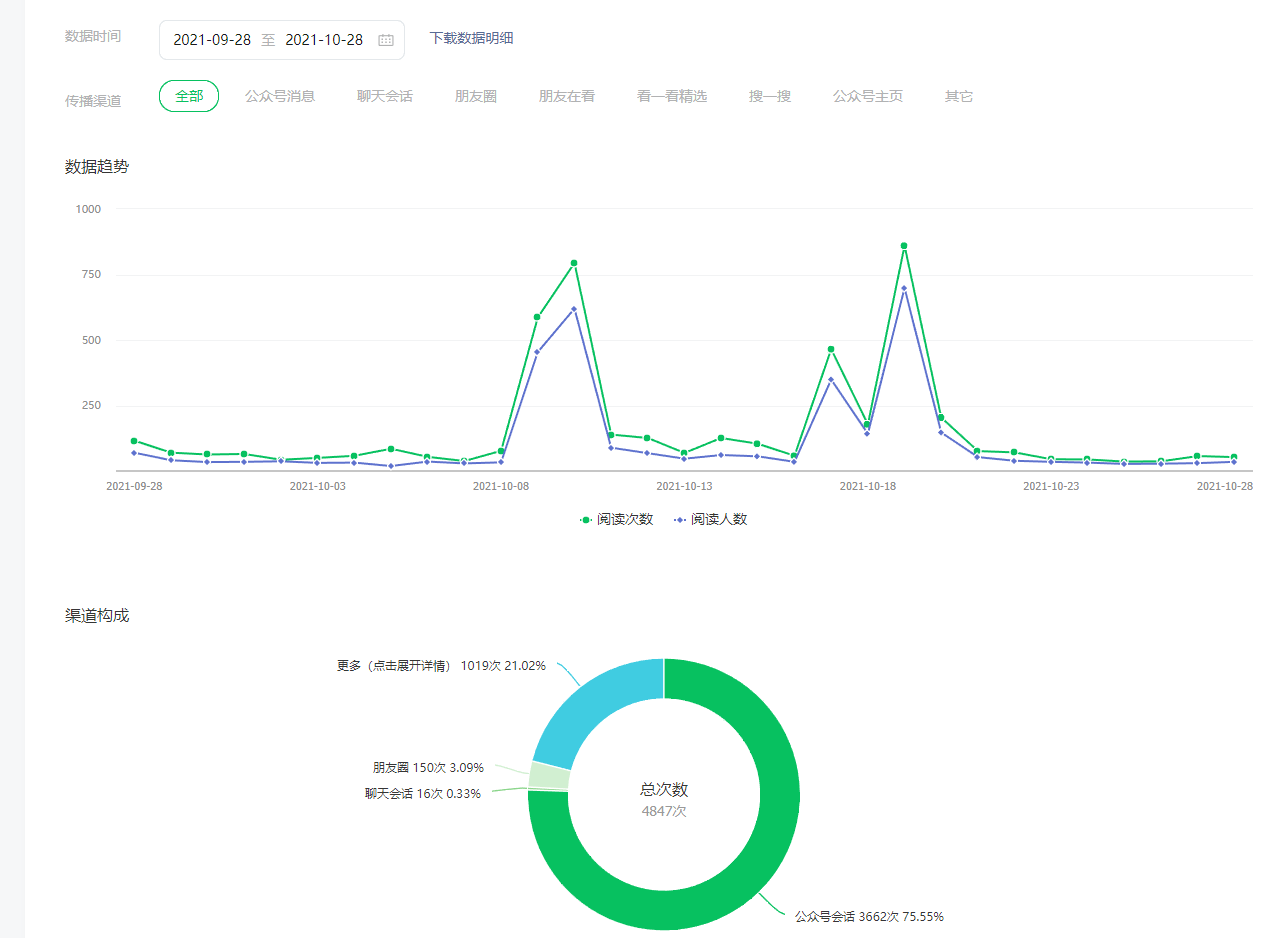Image resolution: width=1267 pixels, height=938 pixels.
Task: Toggle 阅读人数 legend purple marker
Action: (x=680, y=520)
